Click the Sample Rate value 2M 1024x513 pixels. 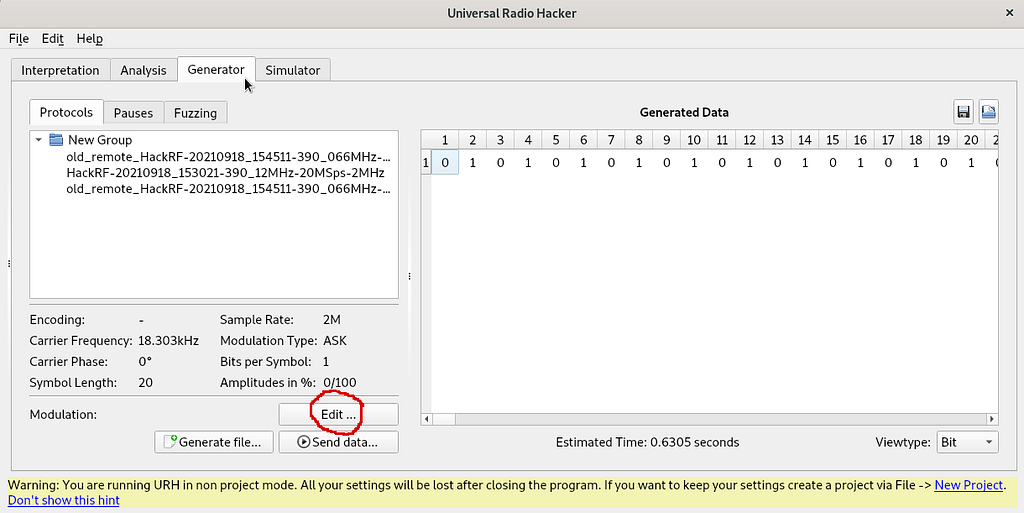(332, 320)
